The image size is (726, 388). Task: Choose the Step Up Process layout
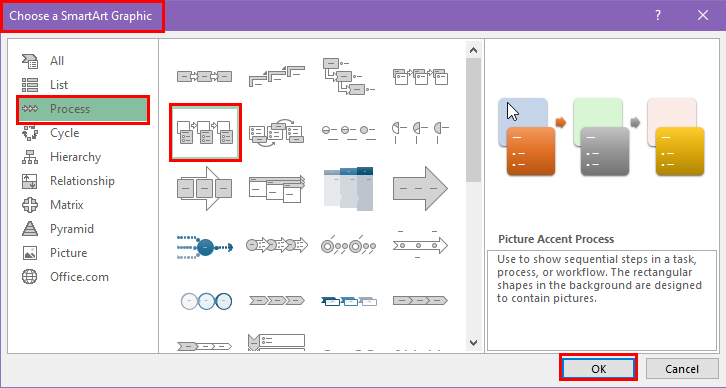[x=276, y=76]
